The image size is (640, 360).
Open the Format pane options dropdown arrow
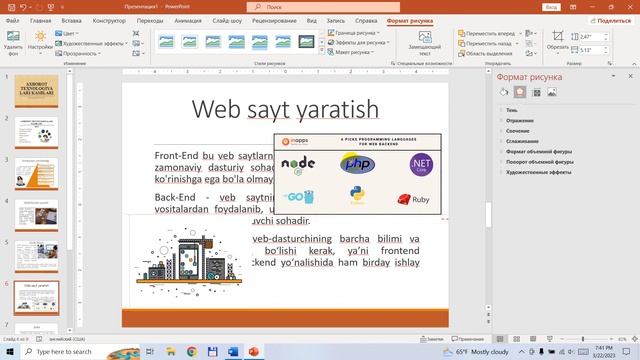[x=613, y=76]
